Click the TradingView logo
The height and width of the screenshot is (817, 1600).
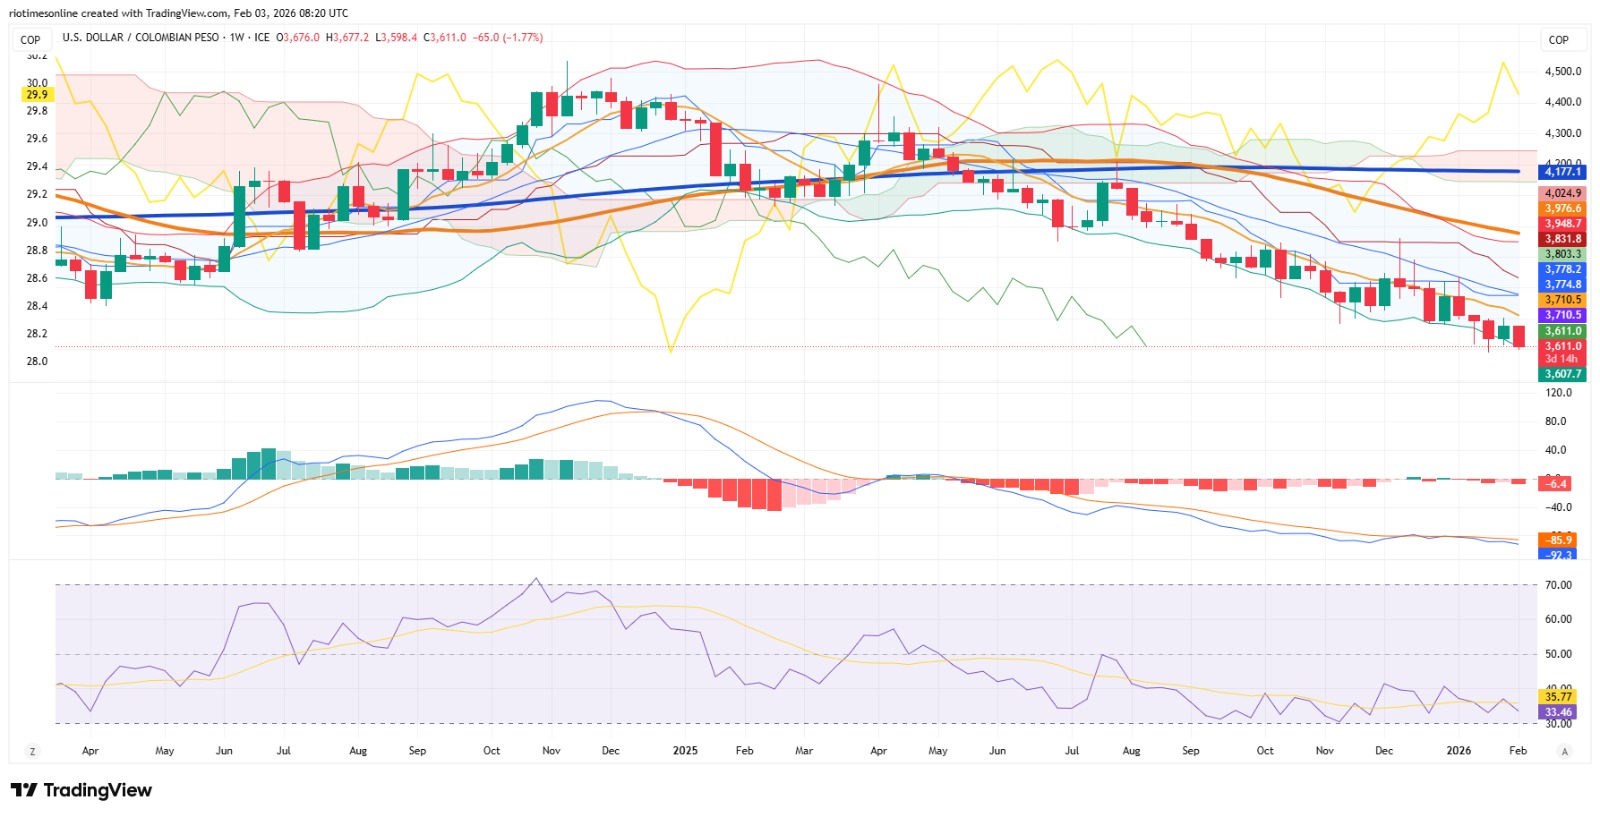click(x=81, y=790)
